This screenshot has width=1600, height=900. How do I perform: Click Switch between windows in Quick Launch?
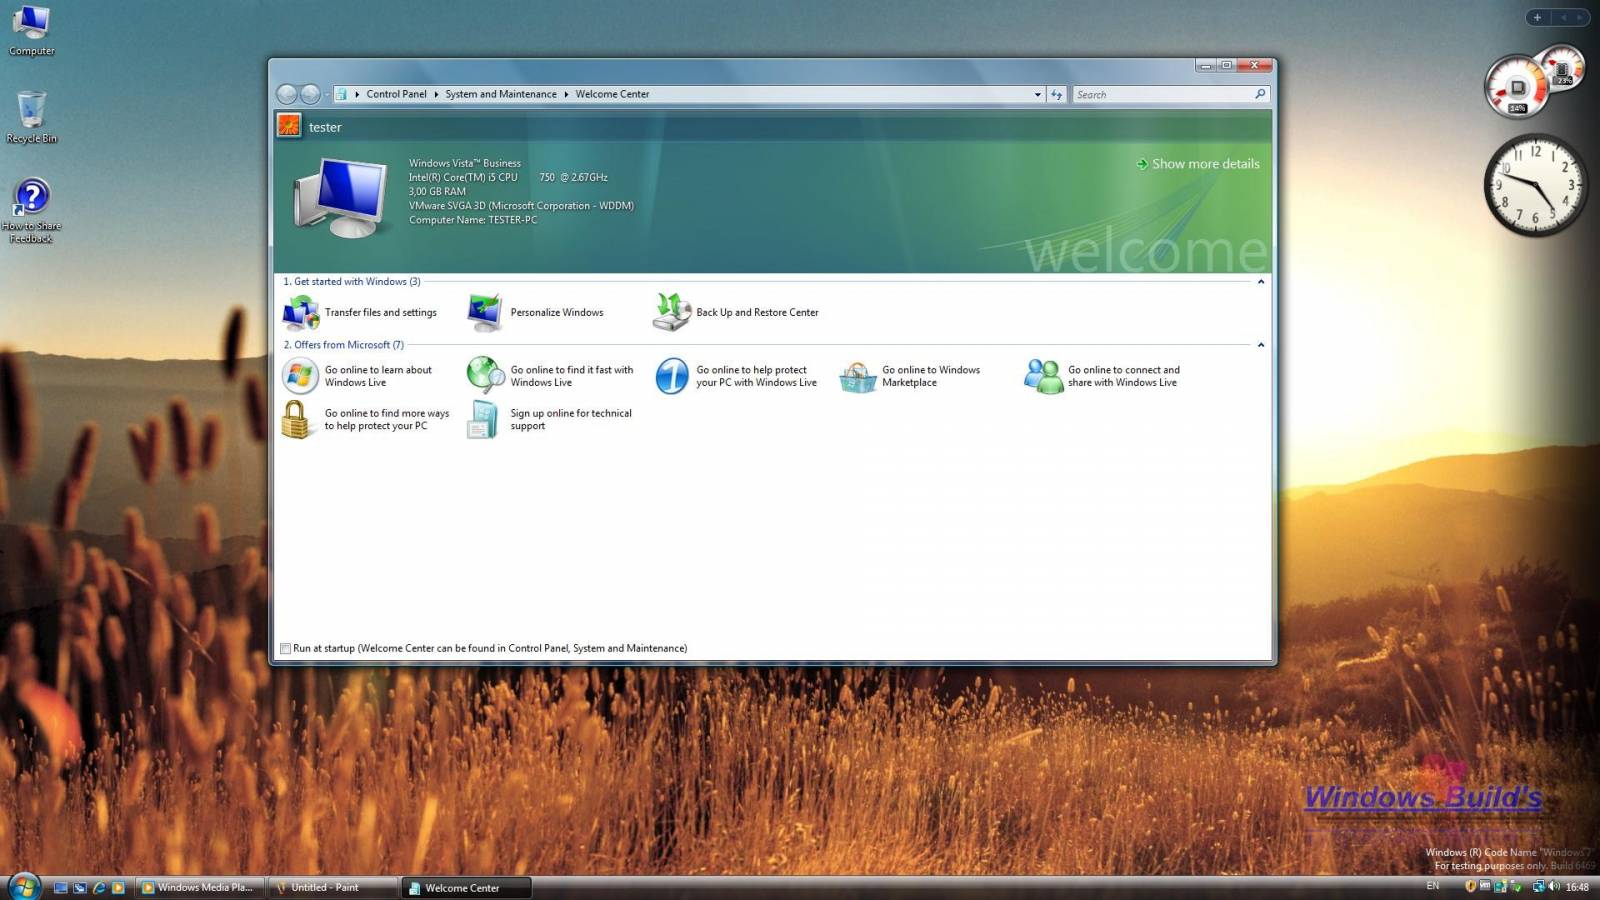click(x=80, y=887)
